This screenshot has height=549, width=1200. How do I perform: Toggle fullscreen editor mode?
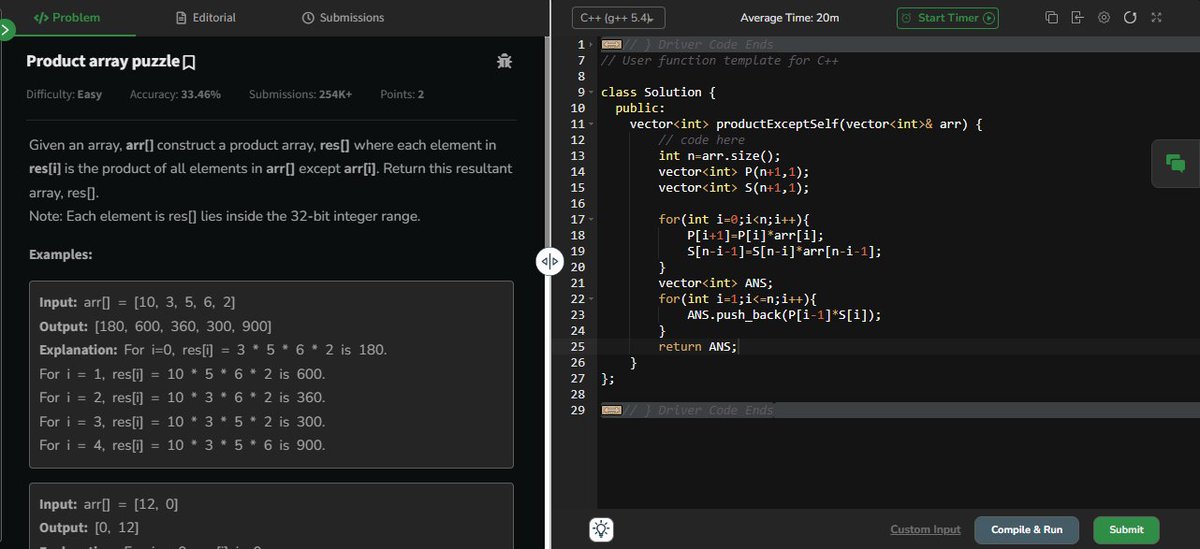1156,18
